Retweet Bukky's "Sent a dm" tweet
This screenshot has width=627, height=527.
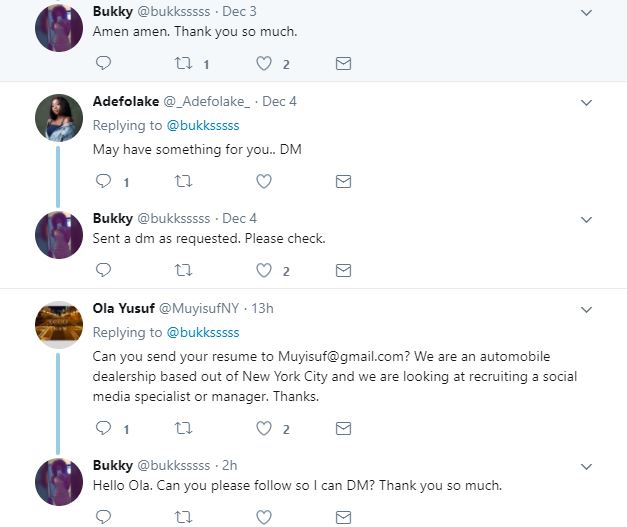click(x=183, y=270)
